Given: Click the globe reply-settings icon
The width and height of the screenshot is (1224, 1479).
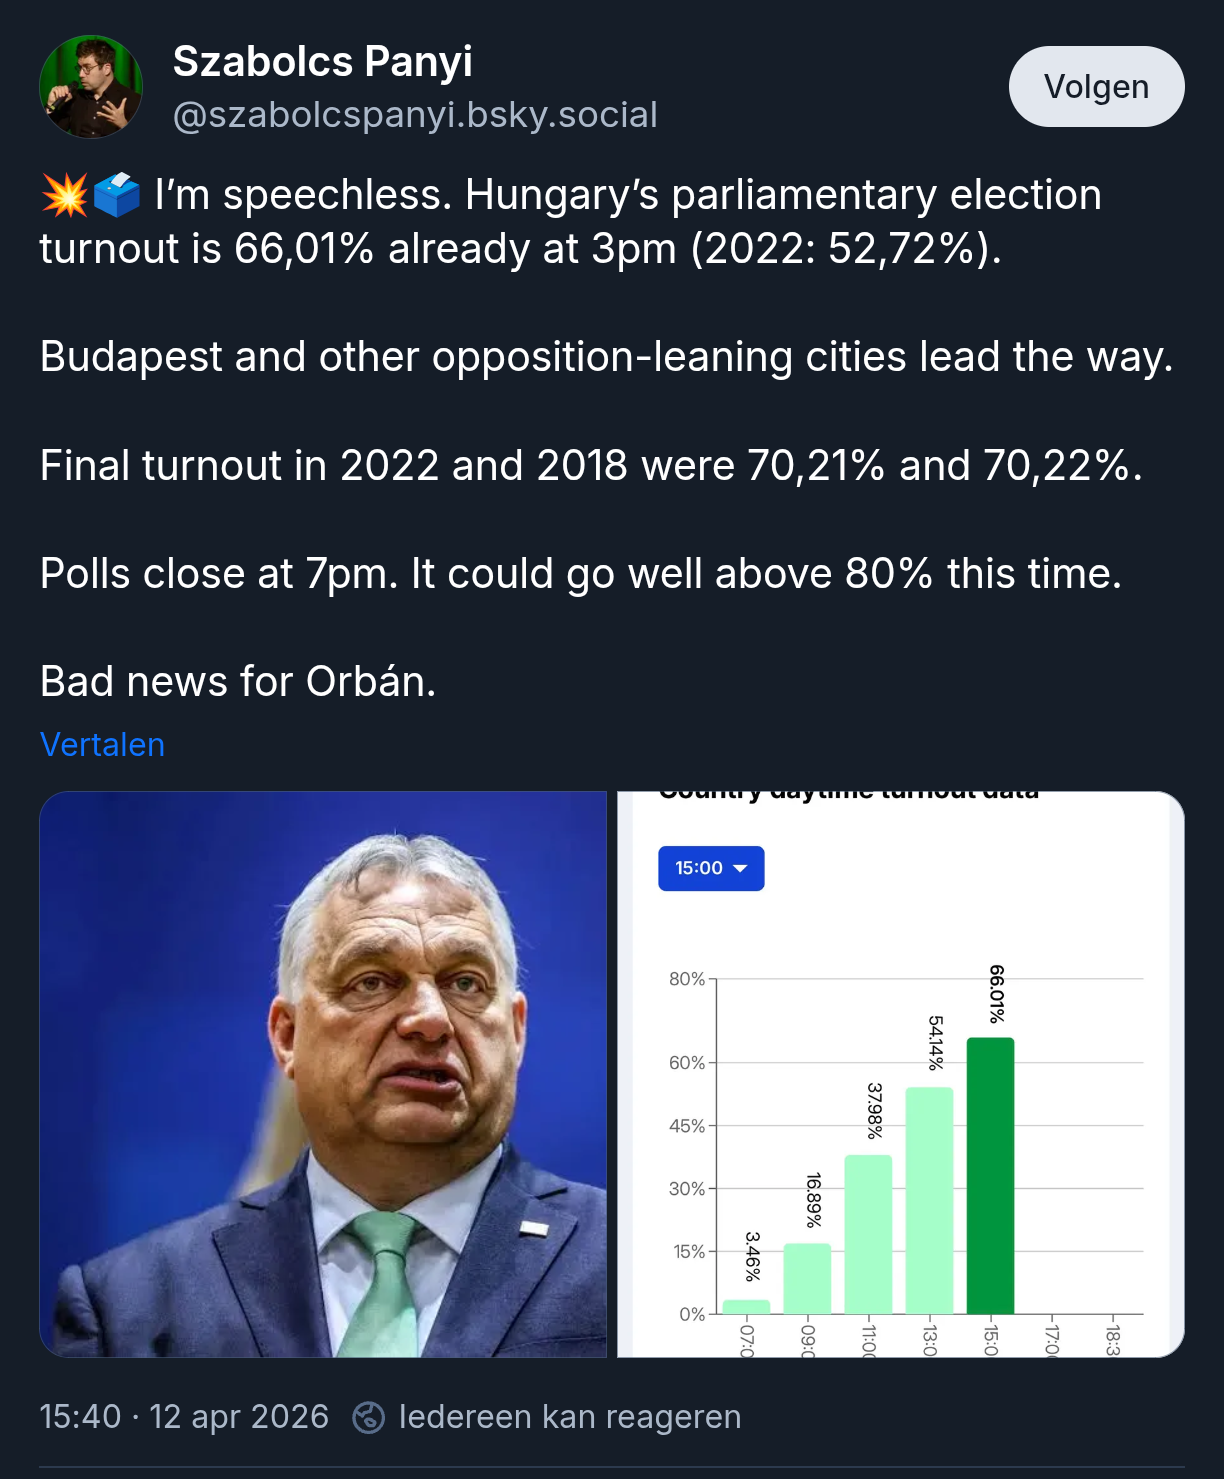Looking at the screenshot, I should click(x=369, y=1417).
